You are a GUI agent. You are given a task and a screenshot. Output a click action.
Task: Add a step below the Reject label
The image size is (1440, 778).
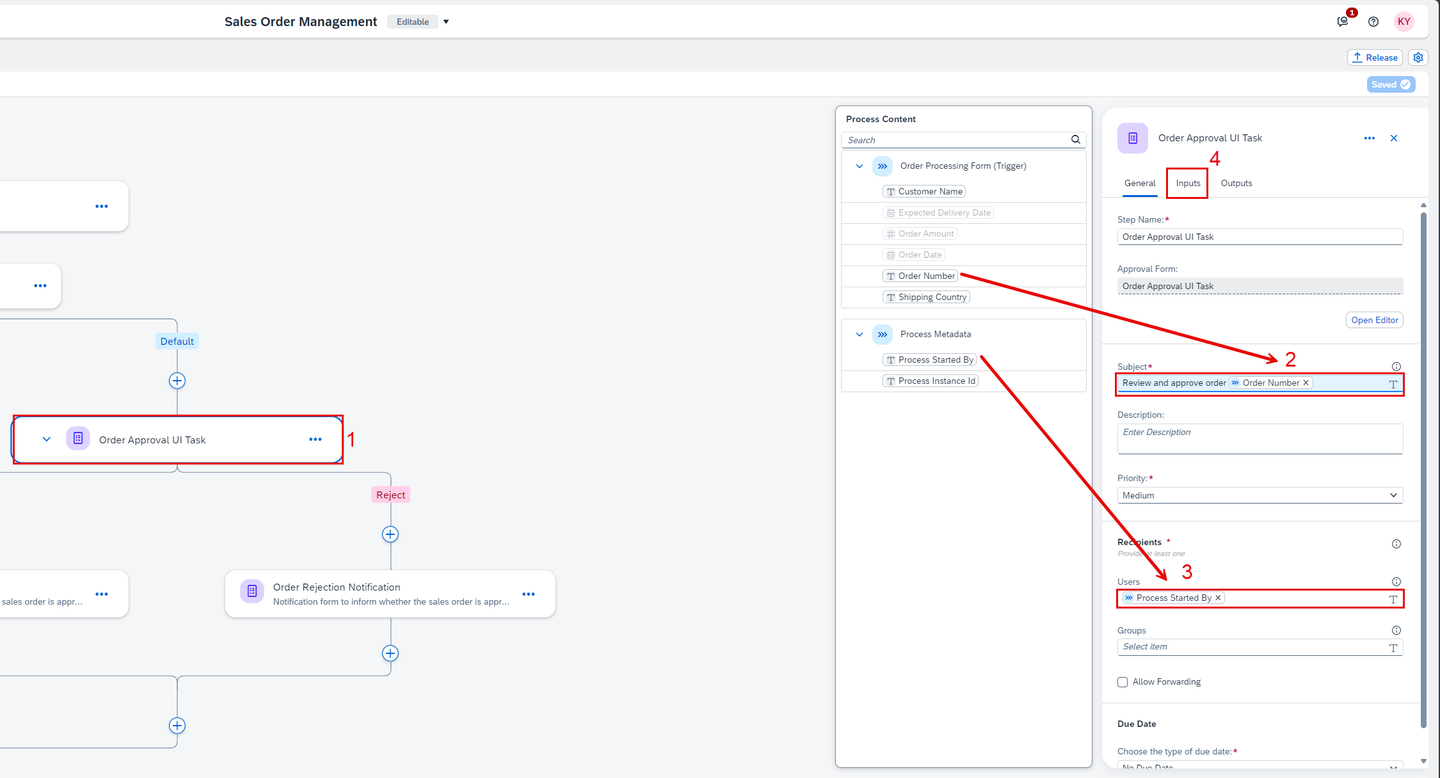click(x=390, y=534)
